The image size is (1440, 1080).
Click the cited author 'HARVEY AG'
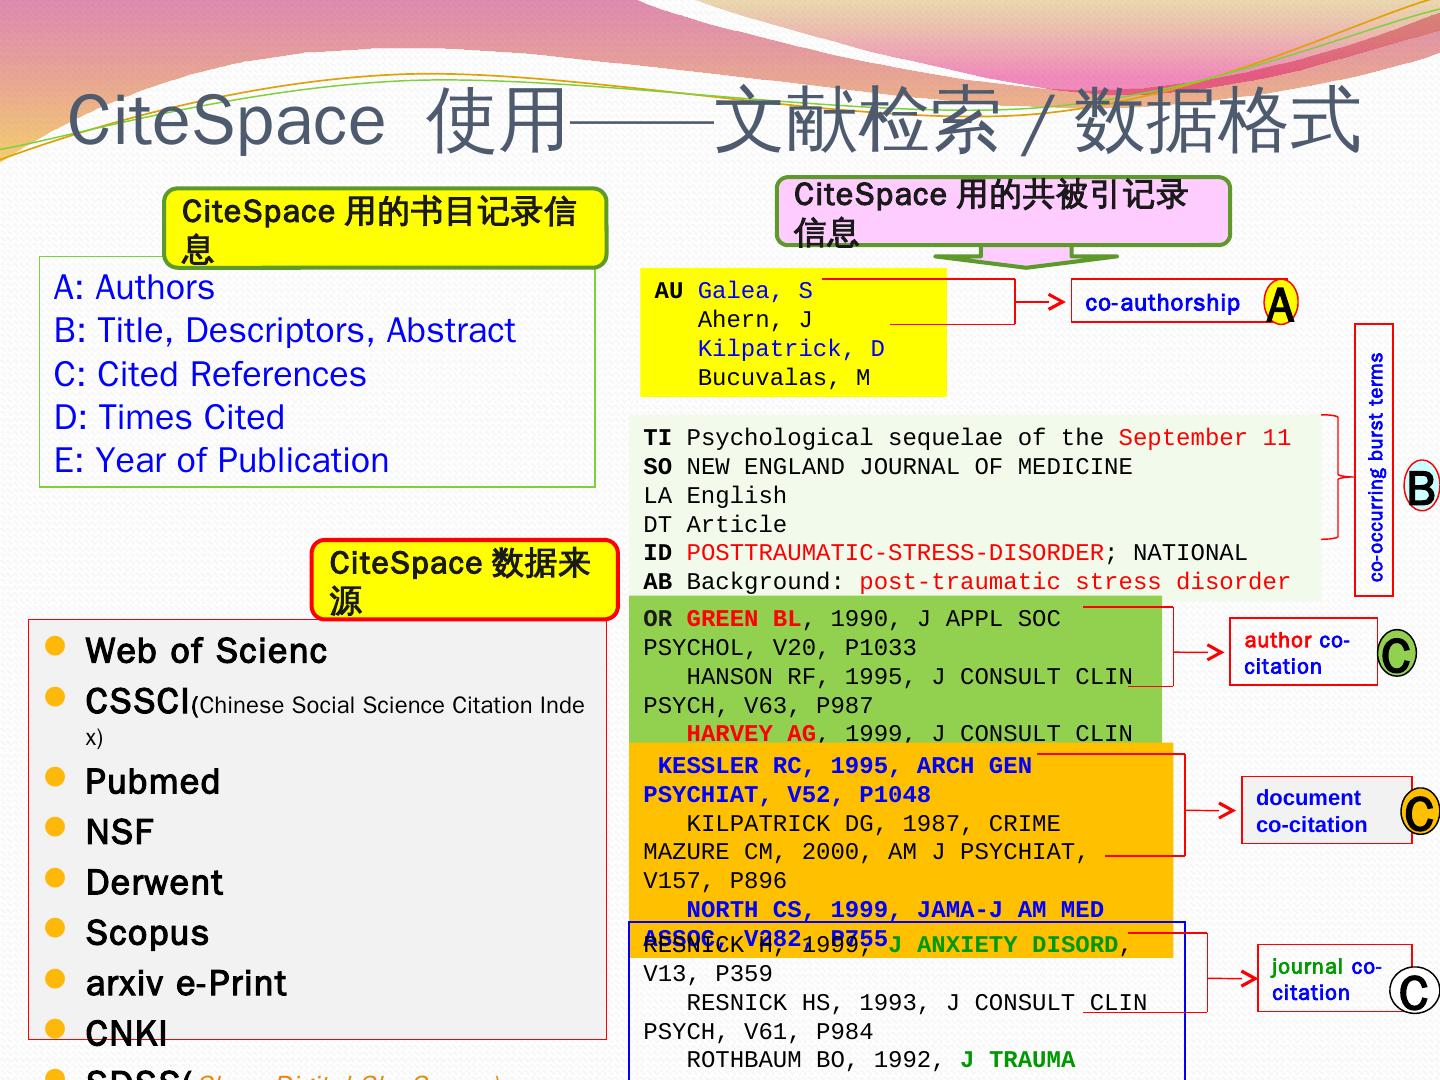tap(751, 734)
